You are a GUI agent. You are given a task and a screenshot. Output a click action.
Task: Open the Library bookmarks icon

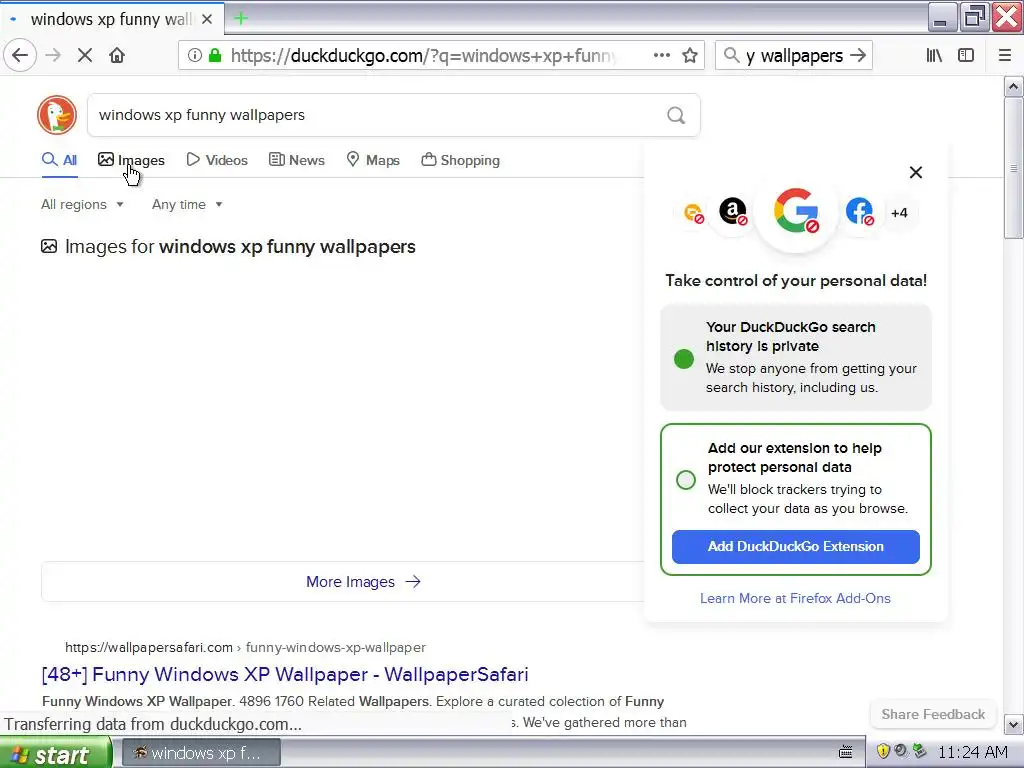[934, 56]
